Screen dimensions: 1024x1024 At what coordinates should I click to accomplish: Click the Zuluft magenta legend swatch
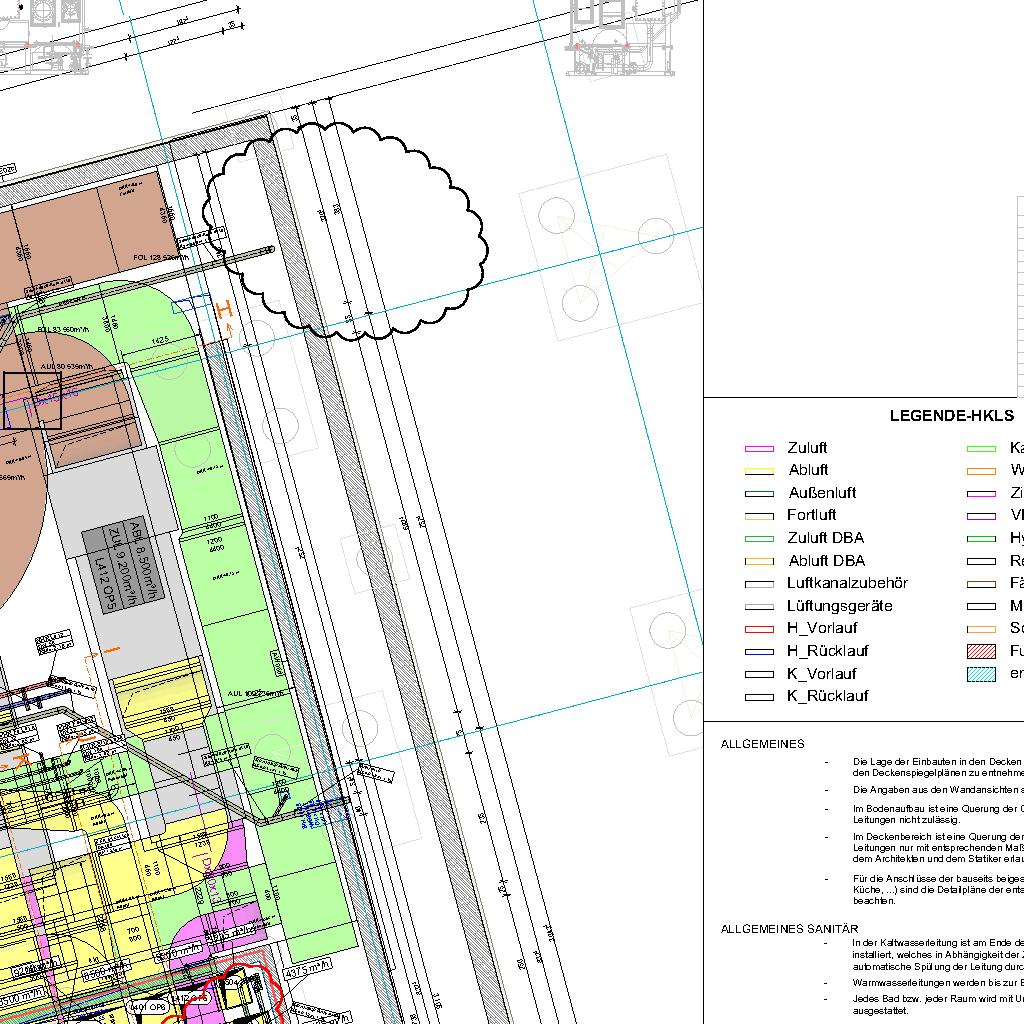tap(759, 449)
